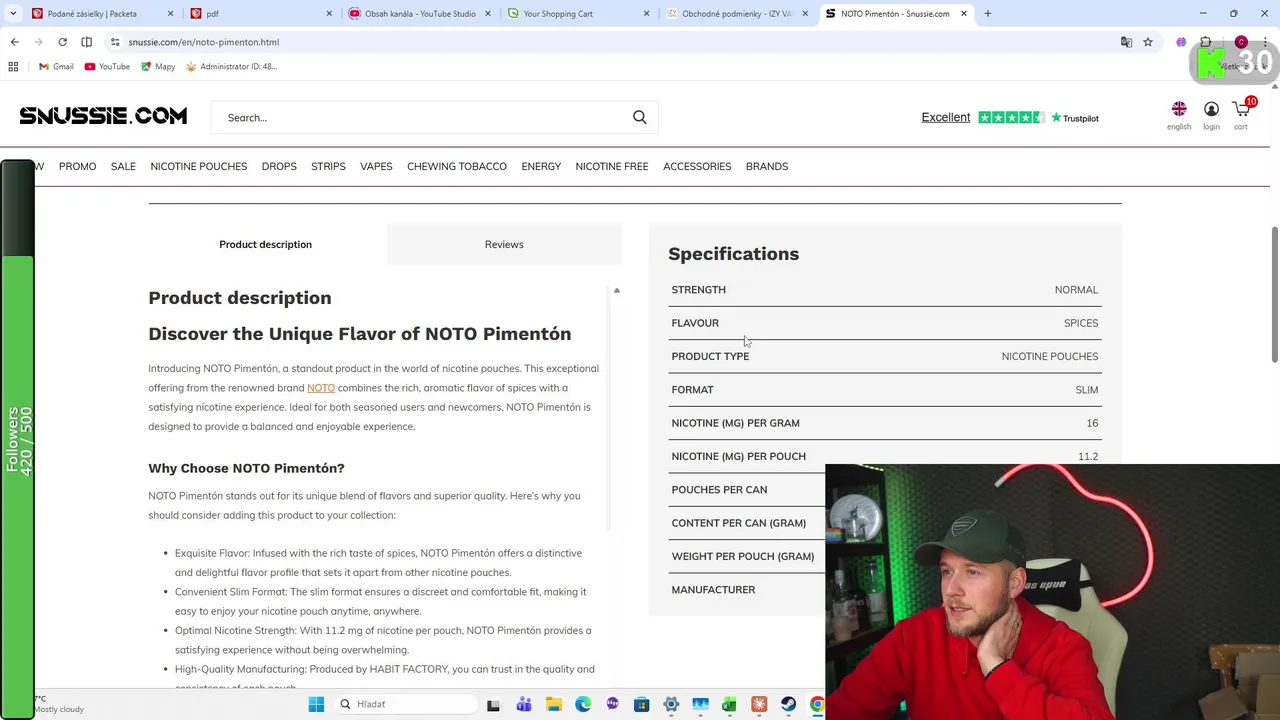Open File Explorer from the taskbar
Viewport: 1280px width, 720px height.
tap(553, 704)
